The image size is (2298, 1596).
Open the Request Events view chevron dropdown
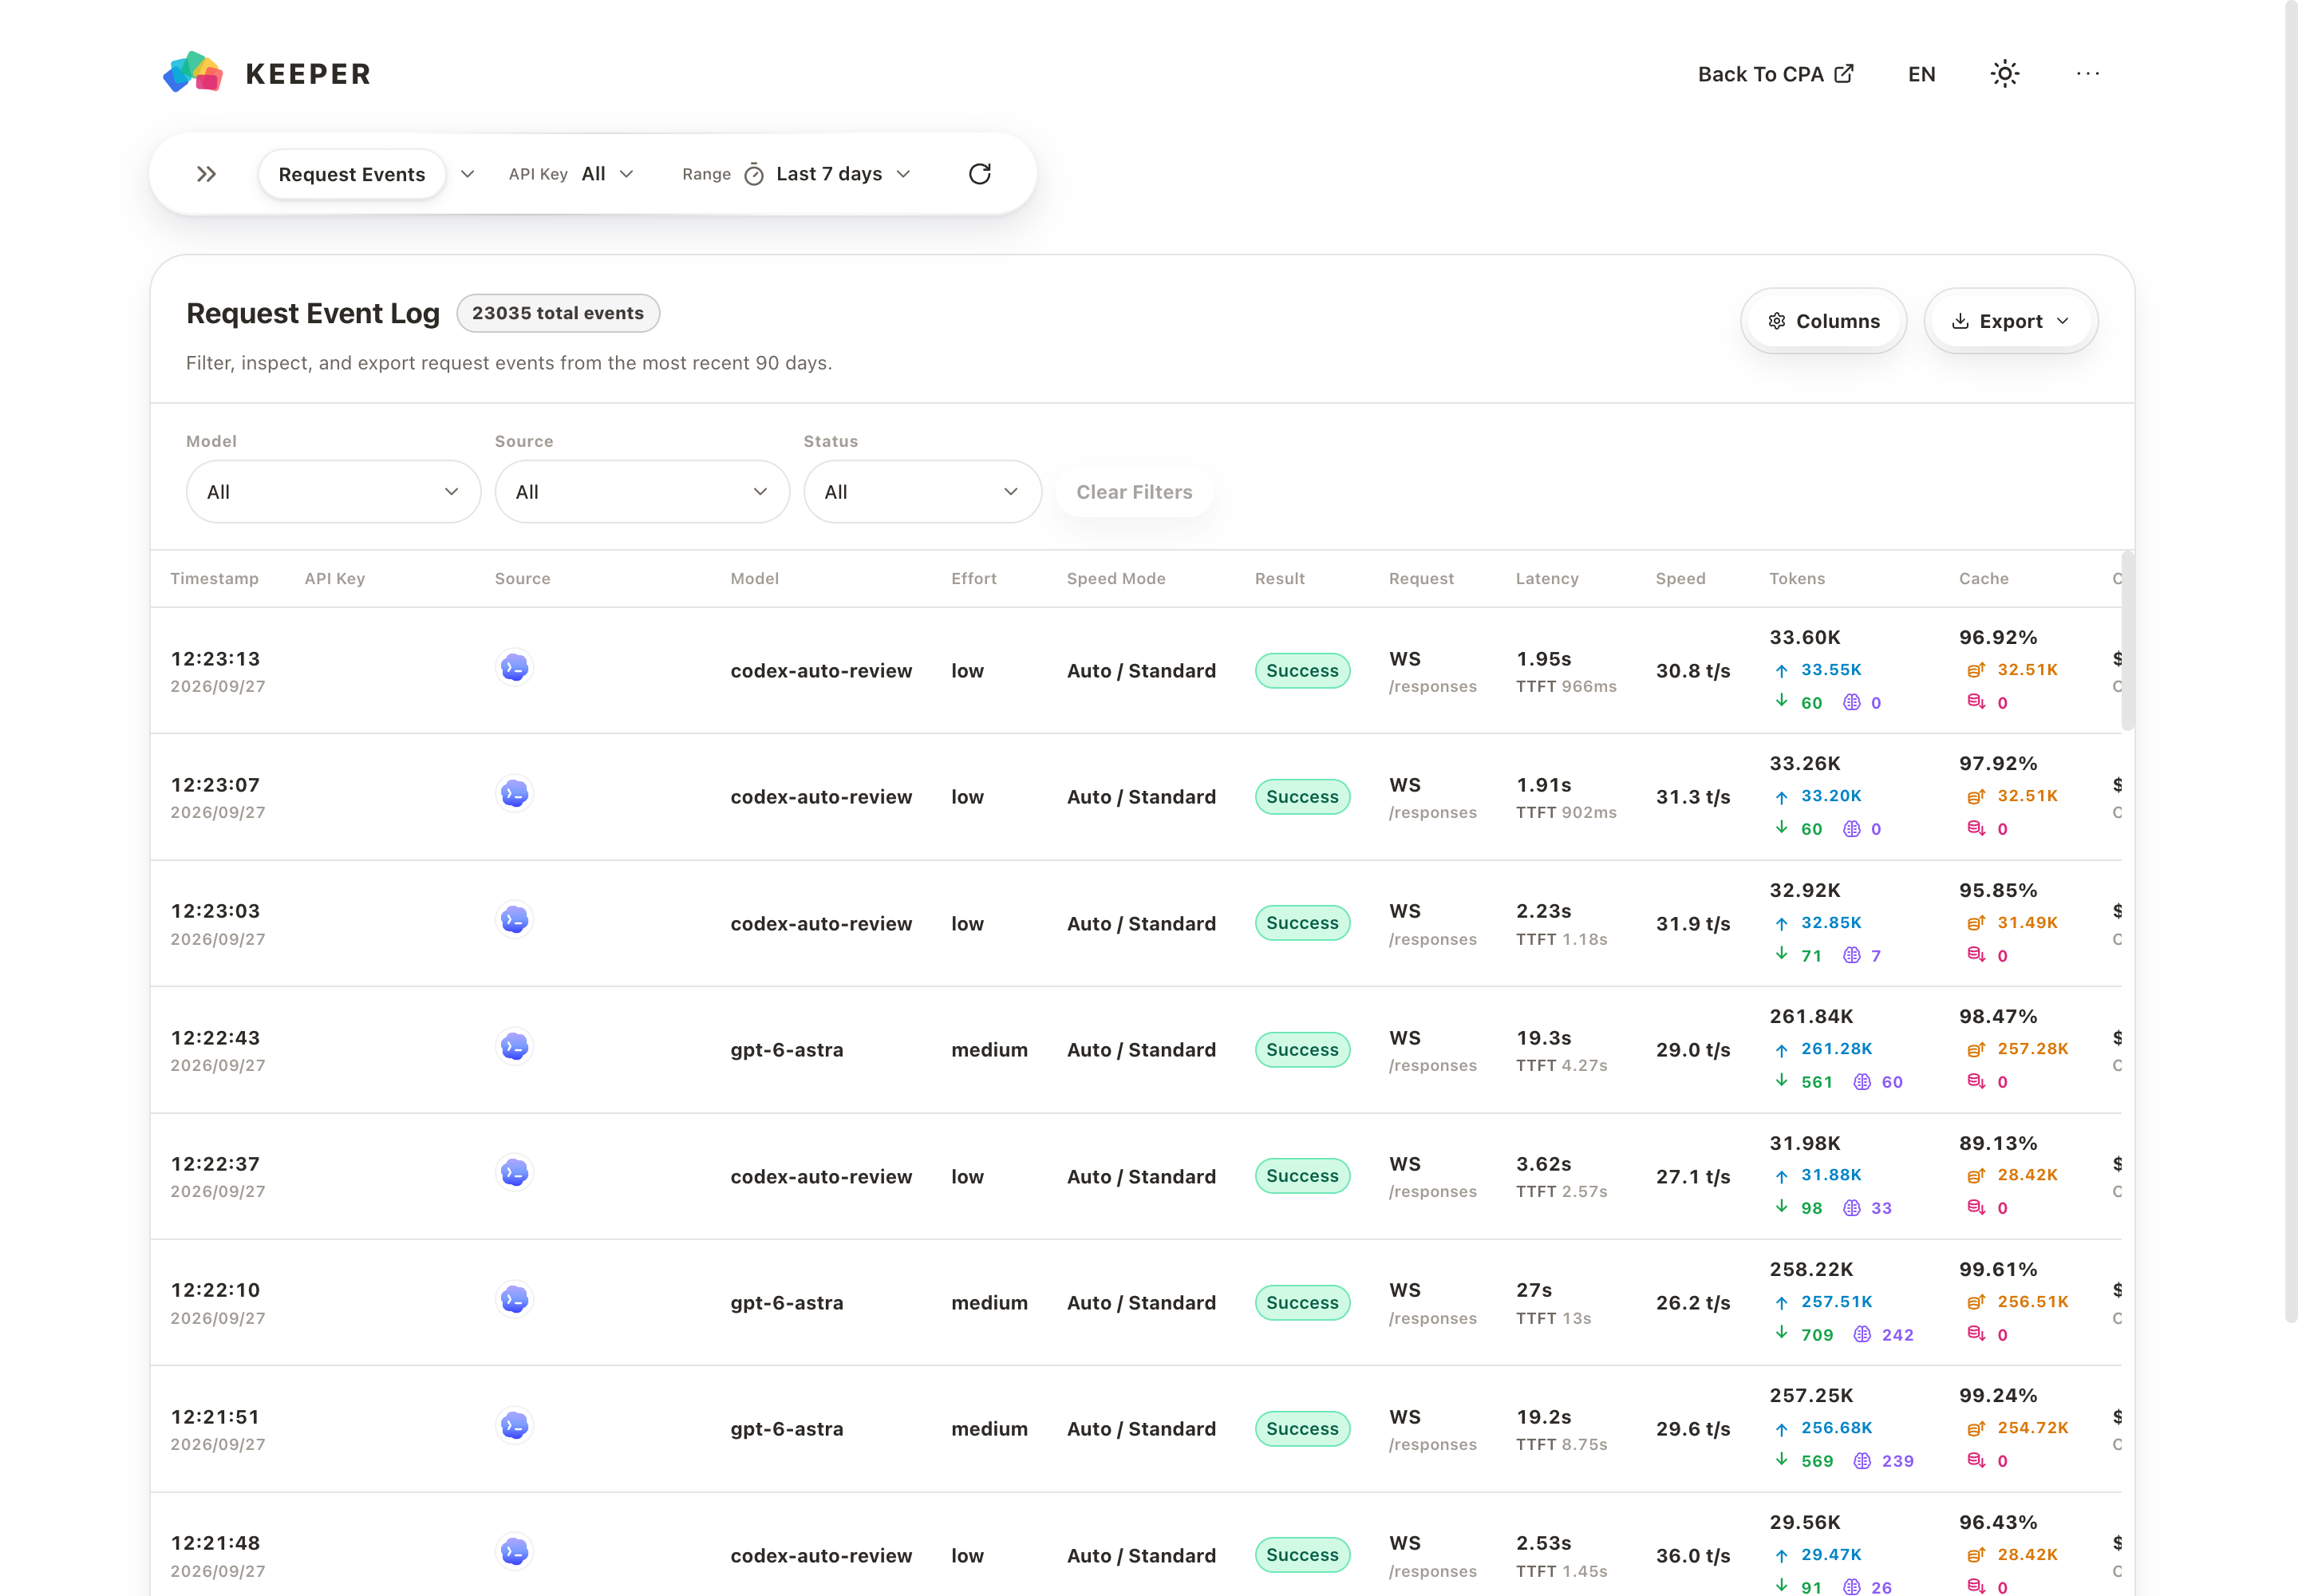click(x=467, y=174)
